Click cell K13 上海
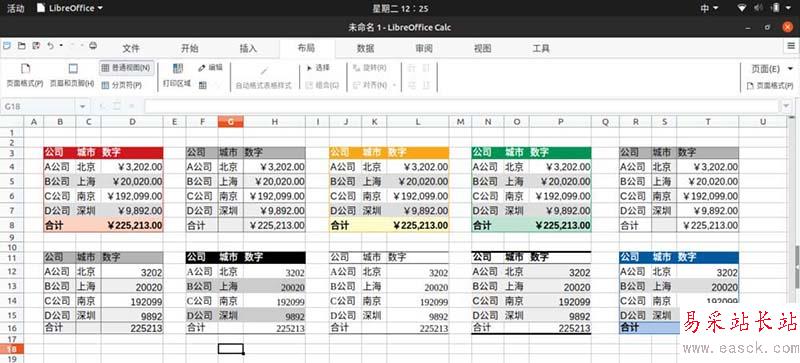This screenshot has height=363, width=800. click(374, 287)
